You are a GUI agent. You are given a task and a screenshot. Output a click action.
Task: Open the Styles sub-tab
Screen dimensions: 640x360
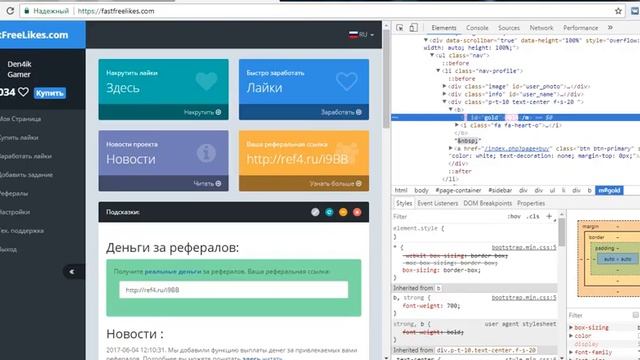[404, 203]
